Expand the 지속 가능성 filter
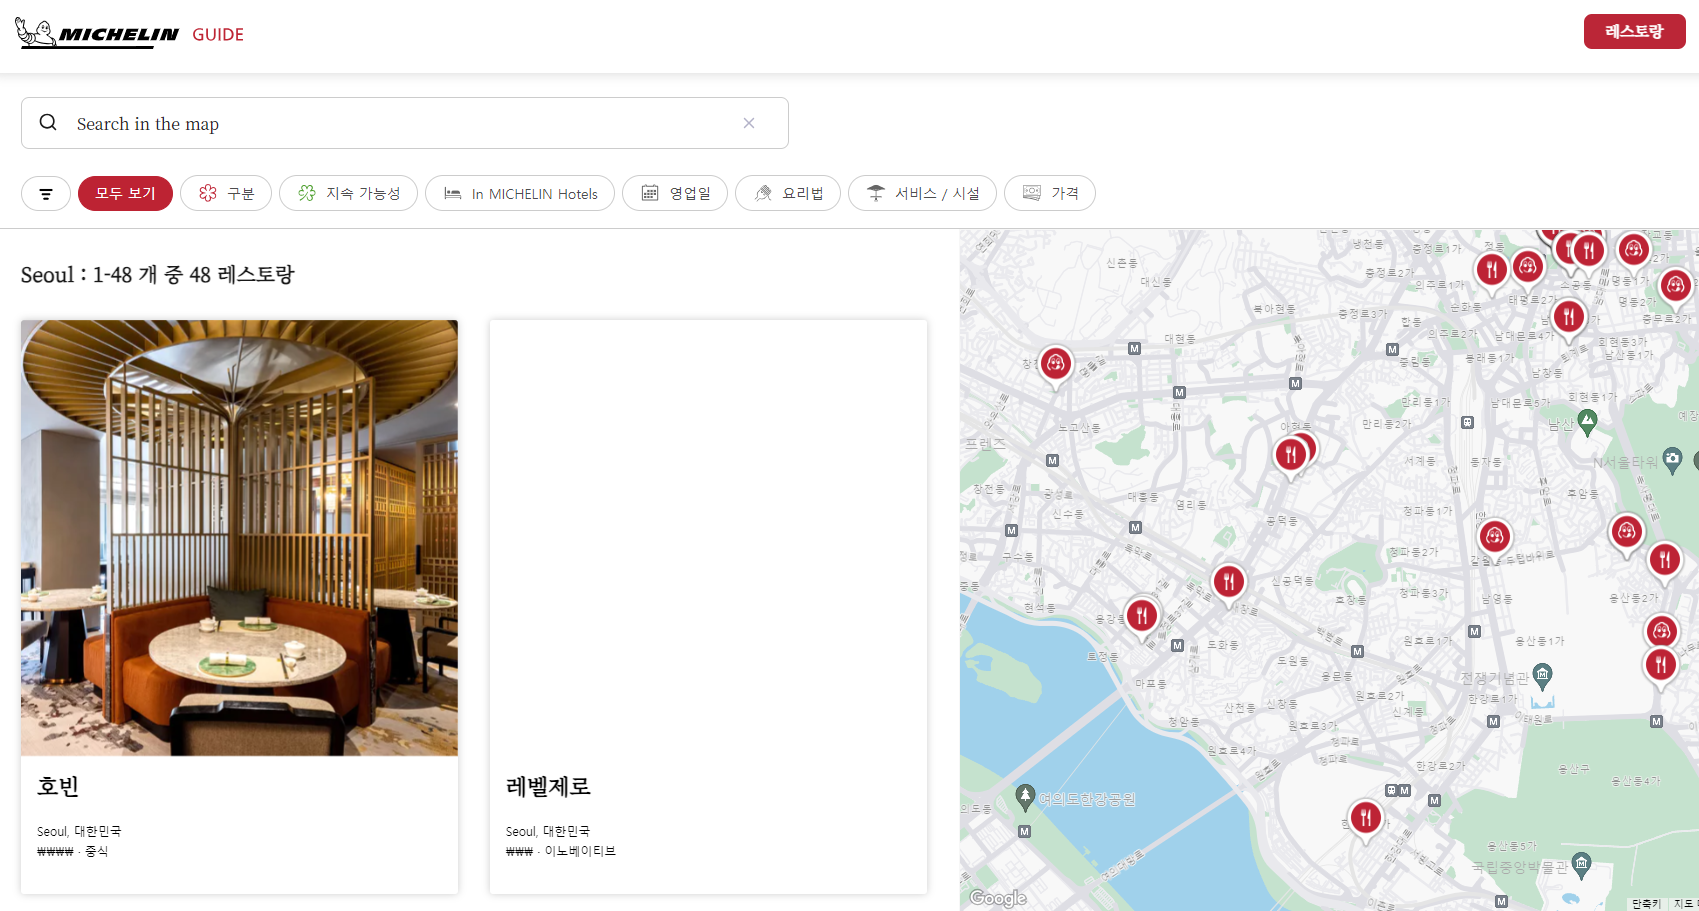 click(348, 193)
